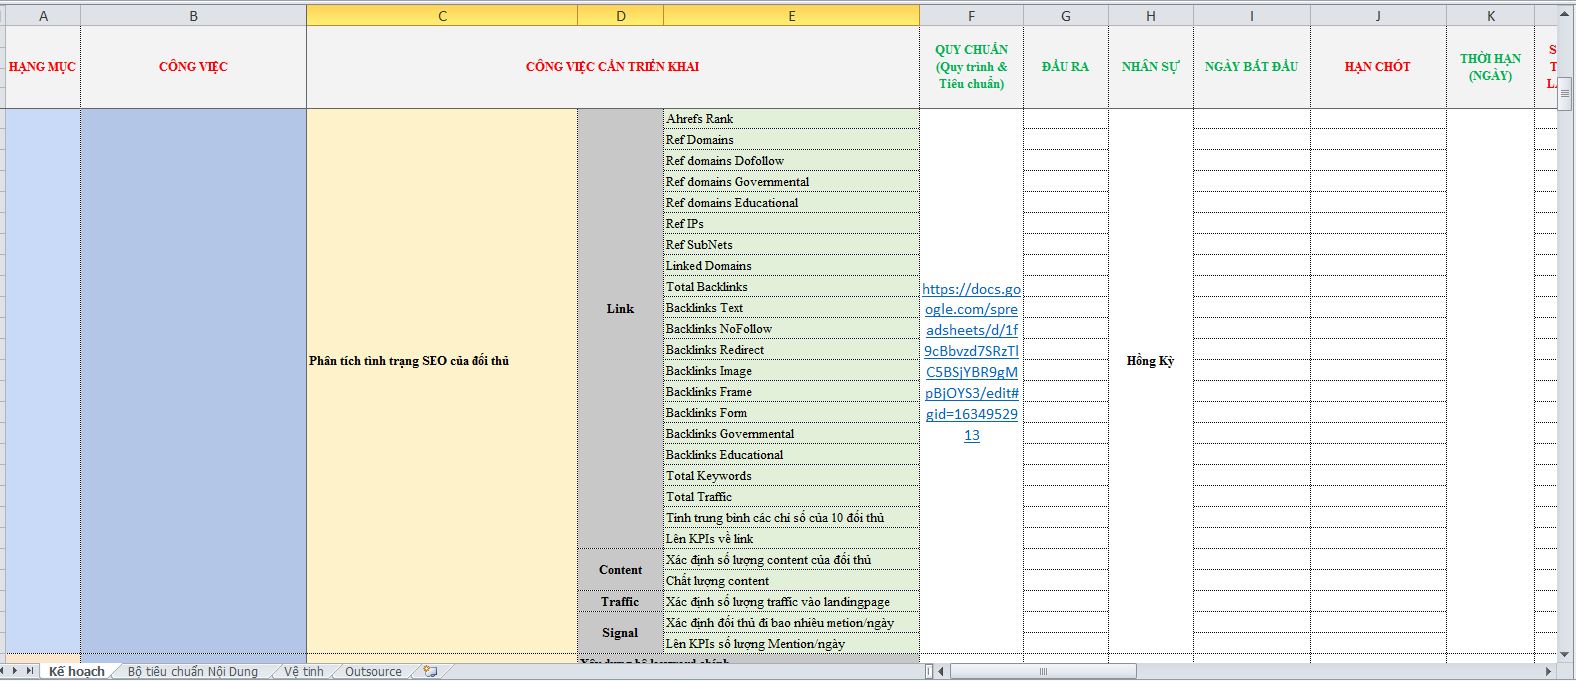Open the Bộ tiêu chuẩn Nội Dung sheet

point(192,672)
